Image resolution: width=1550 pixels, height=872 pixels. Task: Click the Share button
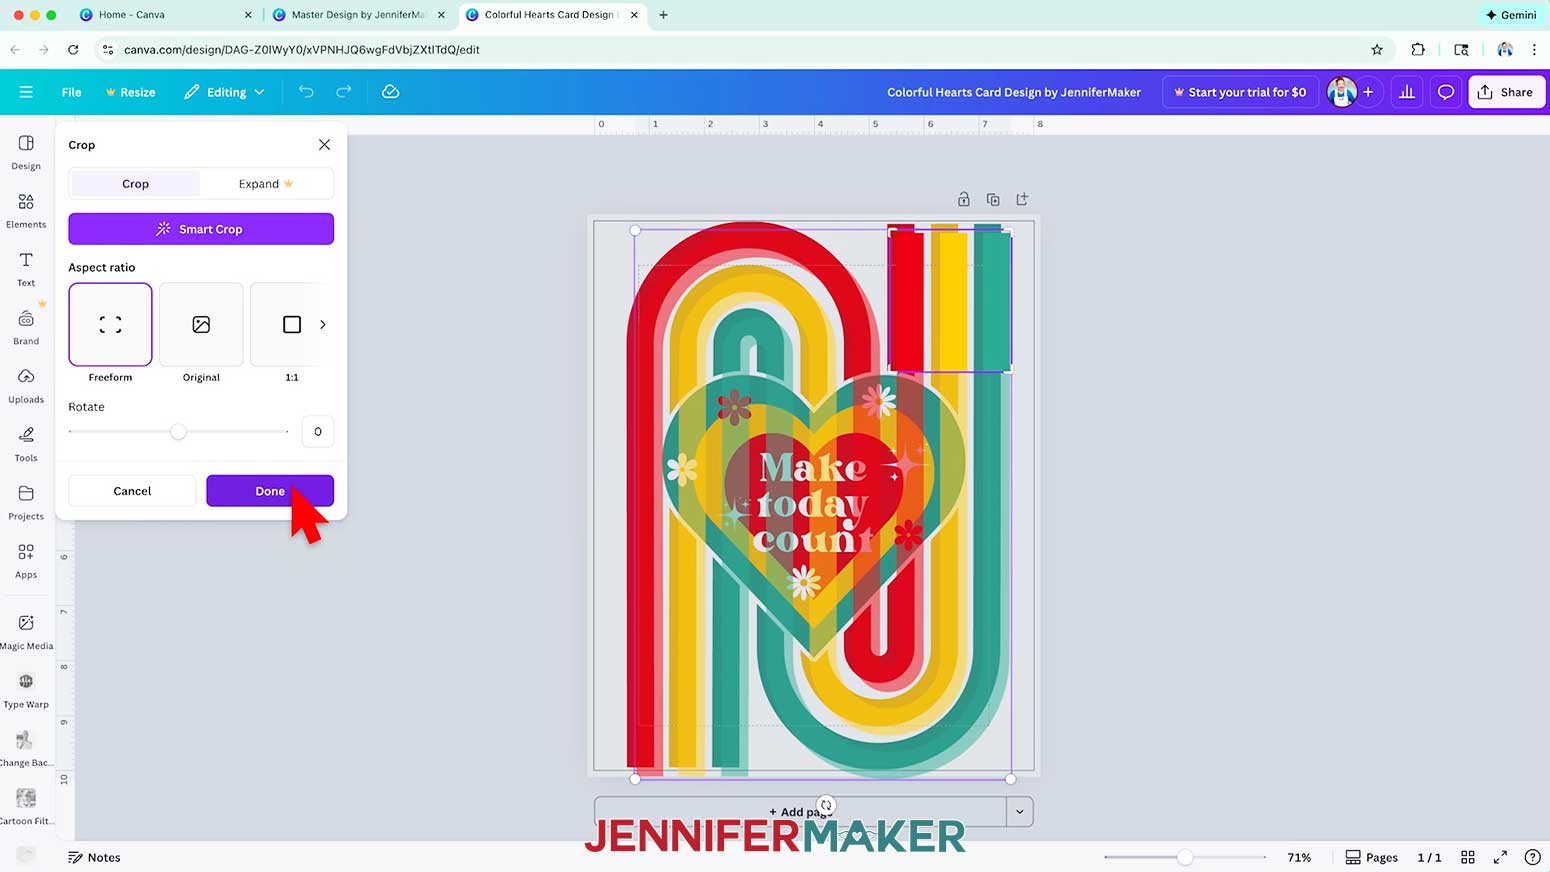(1505, 92)
